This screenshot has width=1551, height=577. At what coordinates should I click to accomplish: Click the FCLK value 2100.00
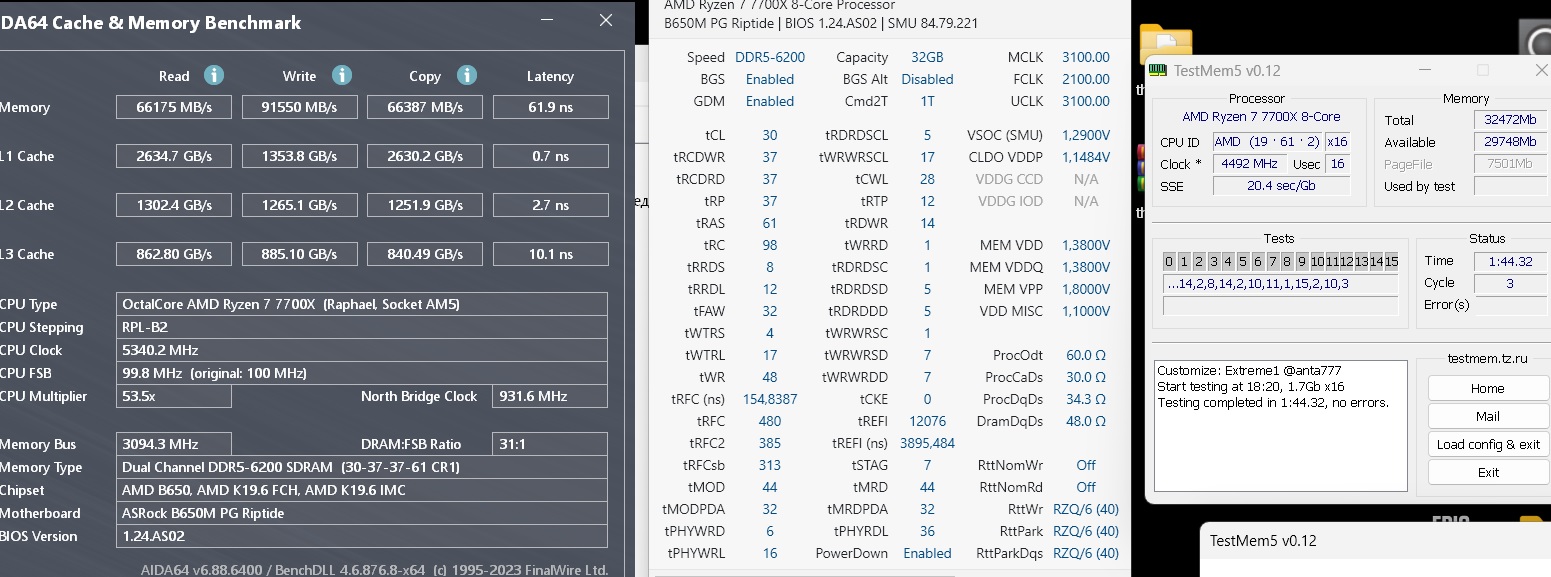pos(1086,79)
